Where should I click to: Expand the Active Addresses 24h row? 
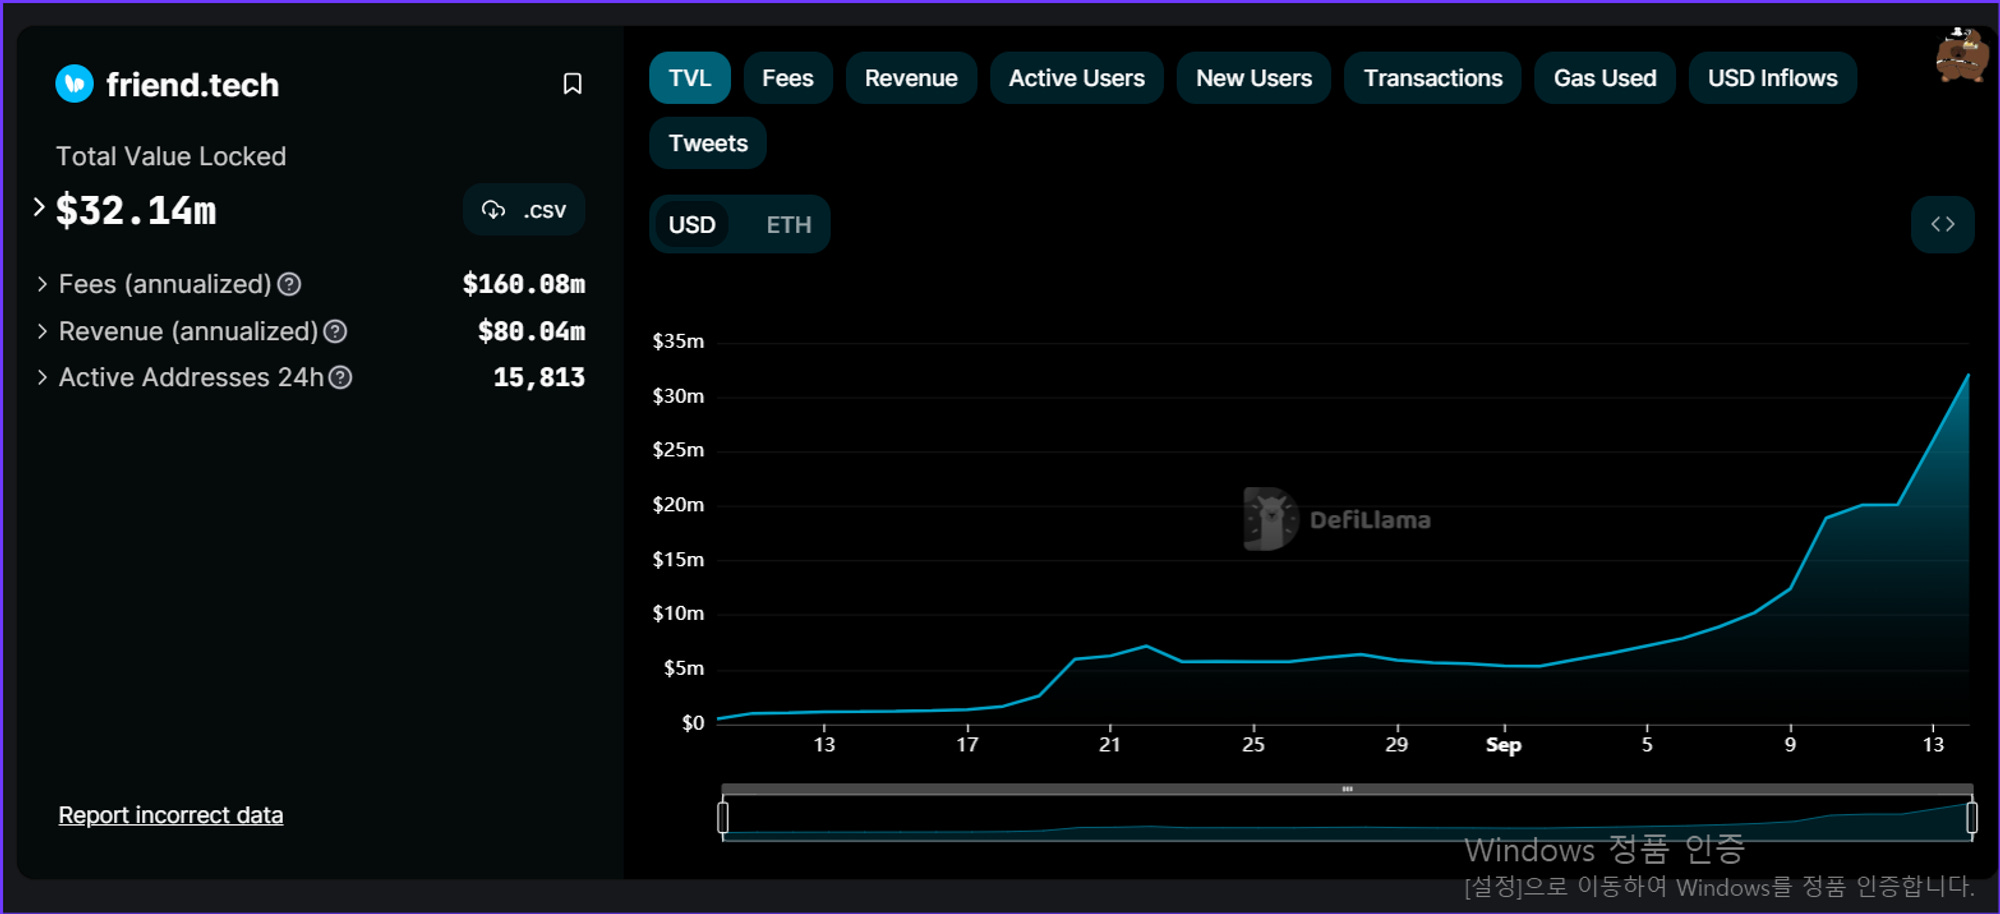point(42,378)
